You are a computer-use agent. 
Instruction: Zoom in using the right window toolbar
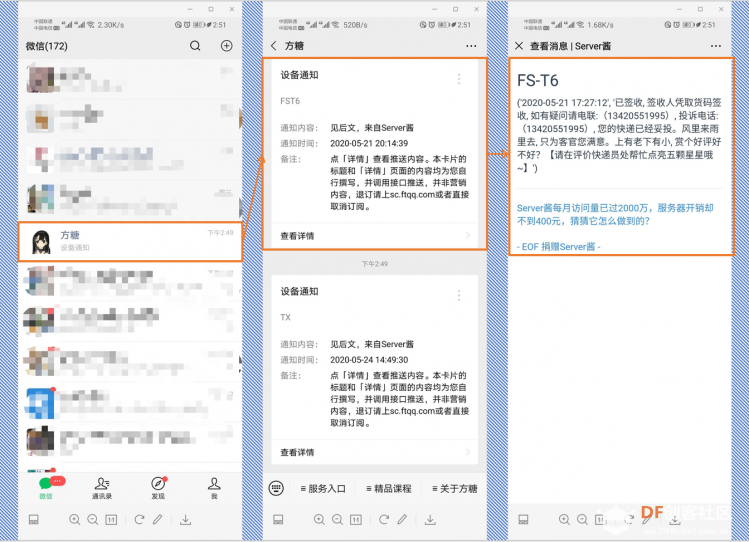(564, 520)
